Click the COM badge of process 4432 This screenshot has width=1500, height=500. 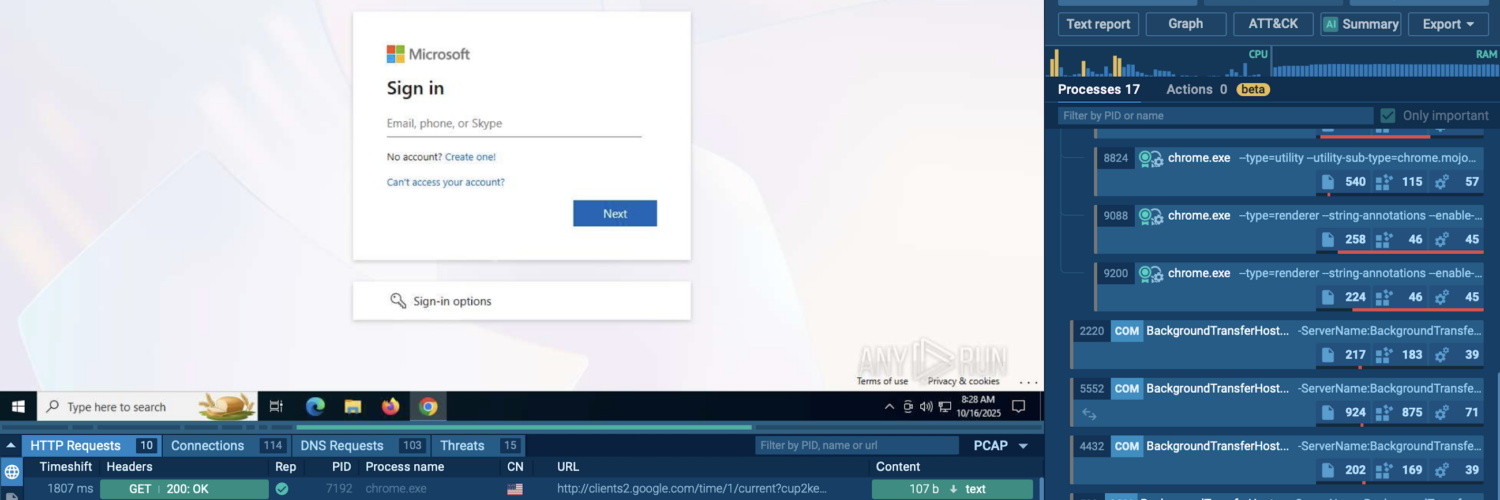pos(1127,446)
